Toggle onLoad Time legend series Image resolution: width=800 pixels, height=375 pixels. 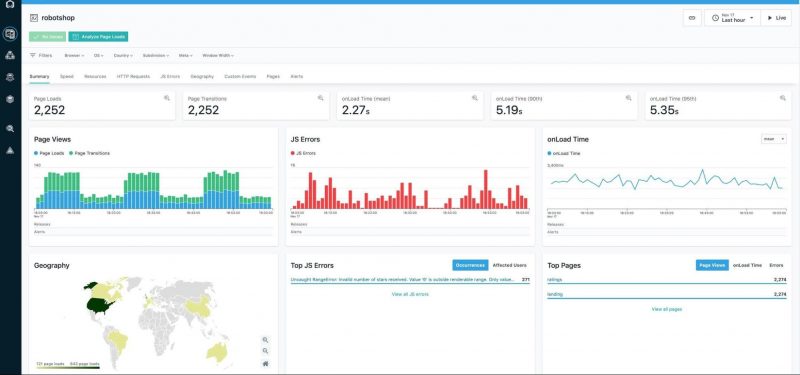563,153
